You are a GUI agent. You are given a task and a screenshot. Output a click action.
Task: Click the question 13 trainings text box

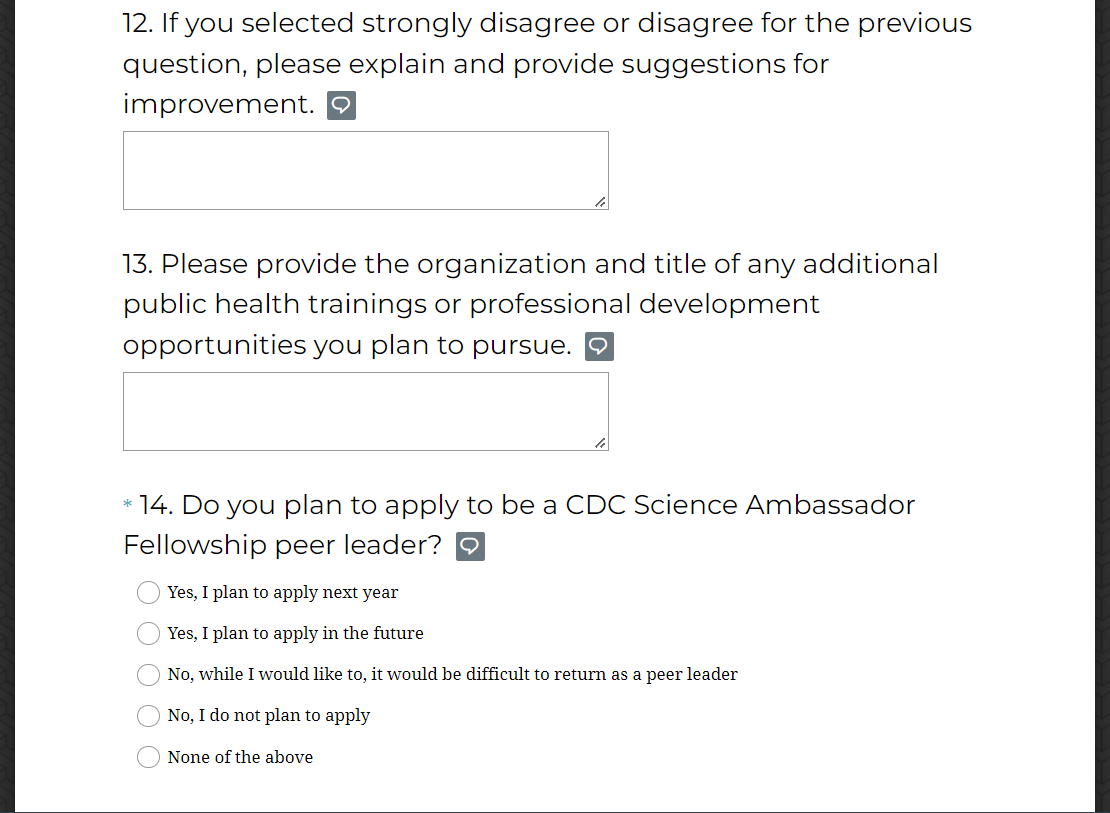[365, 411]
